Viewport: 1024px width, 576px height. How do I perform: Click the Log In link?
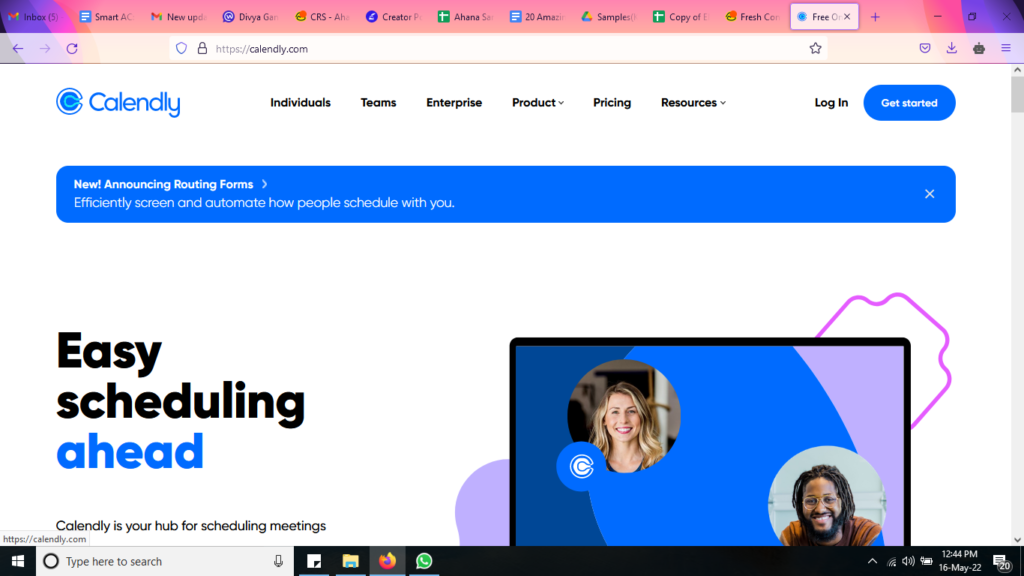[x=831, y=103]
